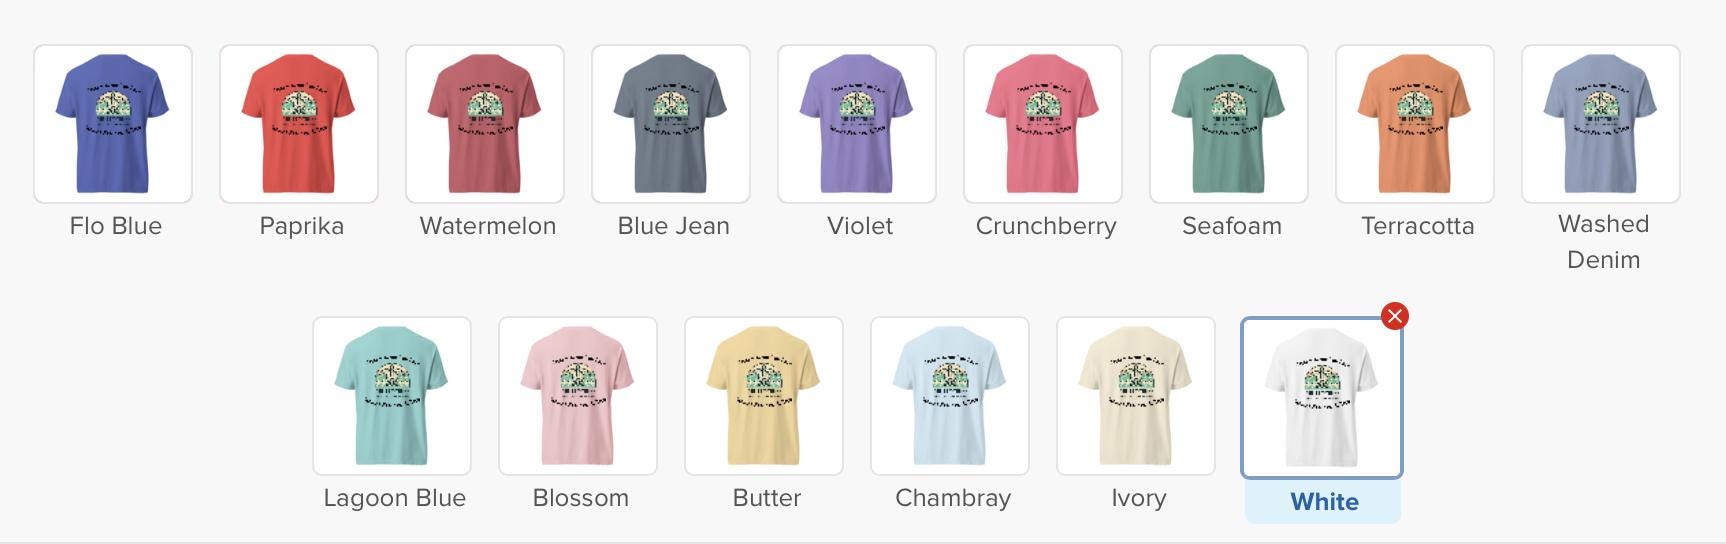Image resolution: width=1726 pixels, height=544 pixels.
Task: Pick the Blossom pink shirt
Action: 578,396
